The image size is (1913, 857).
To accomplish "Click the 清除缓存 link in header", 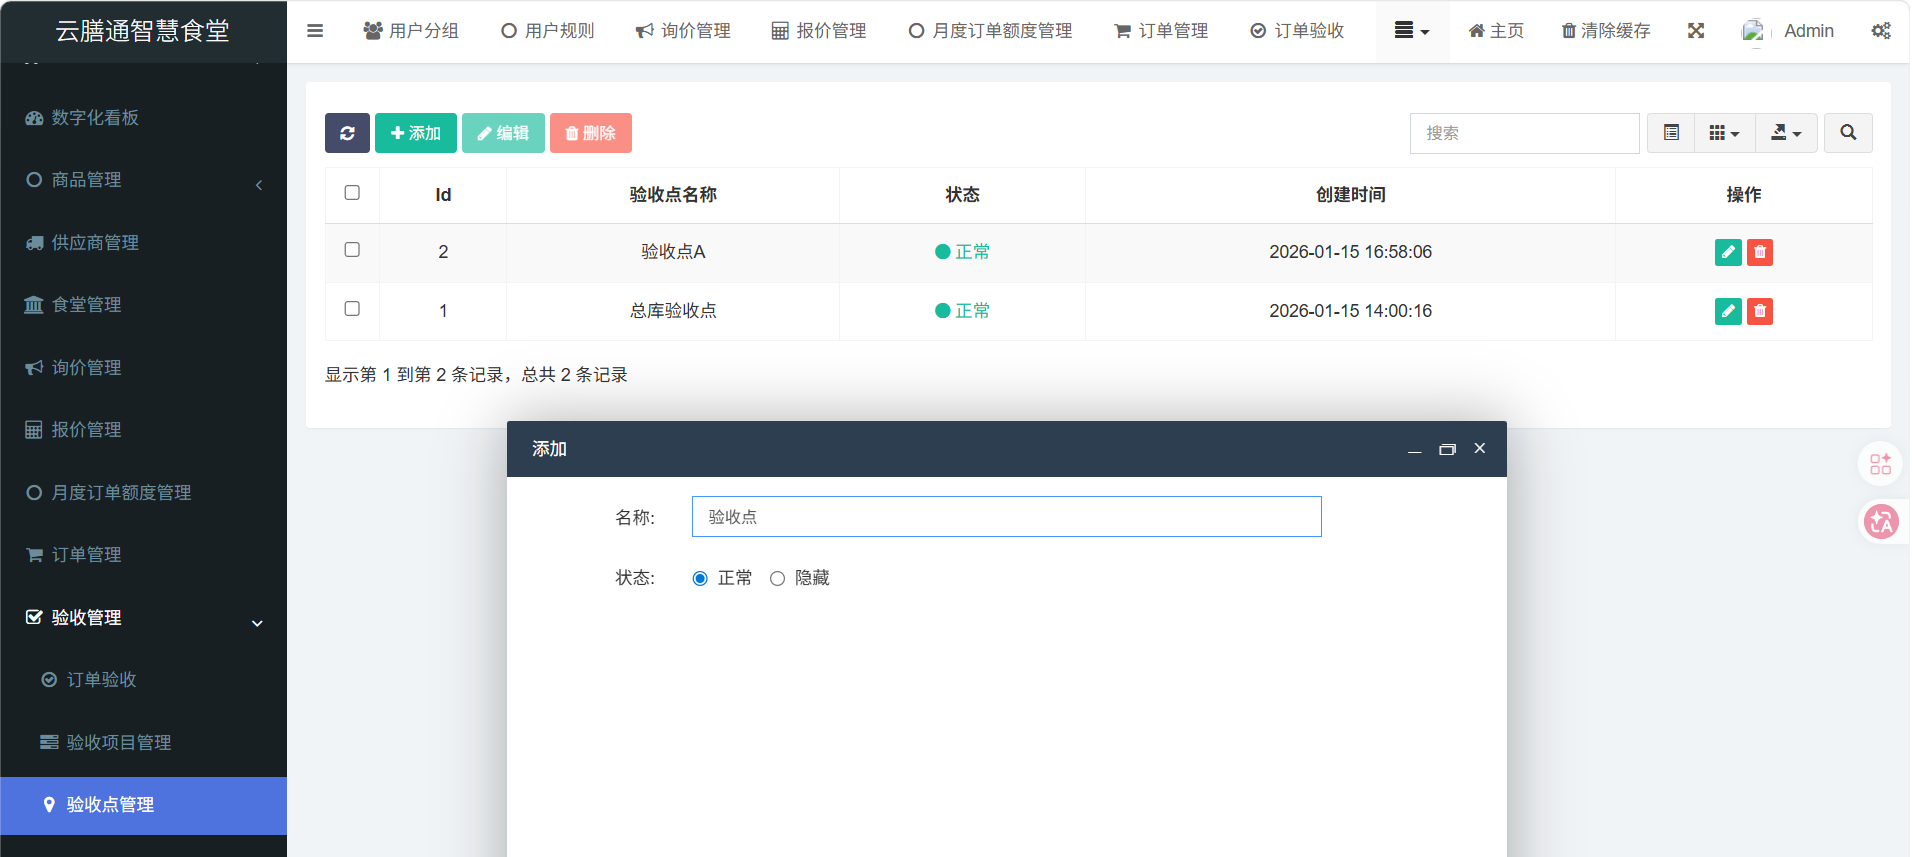I will coord(1605,31).
